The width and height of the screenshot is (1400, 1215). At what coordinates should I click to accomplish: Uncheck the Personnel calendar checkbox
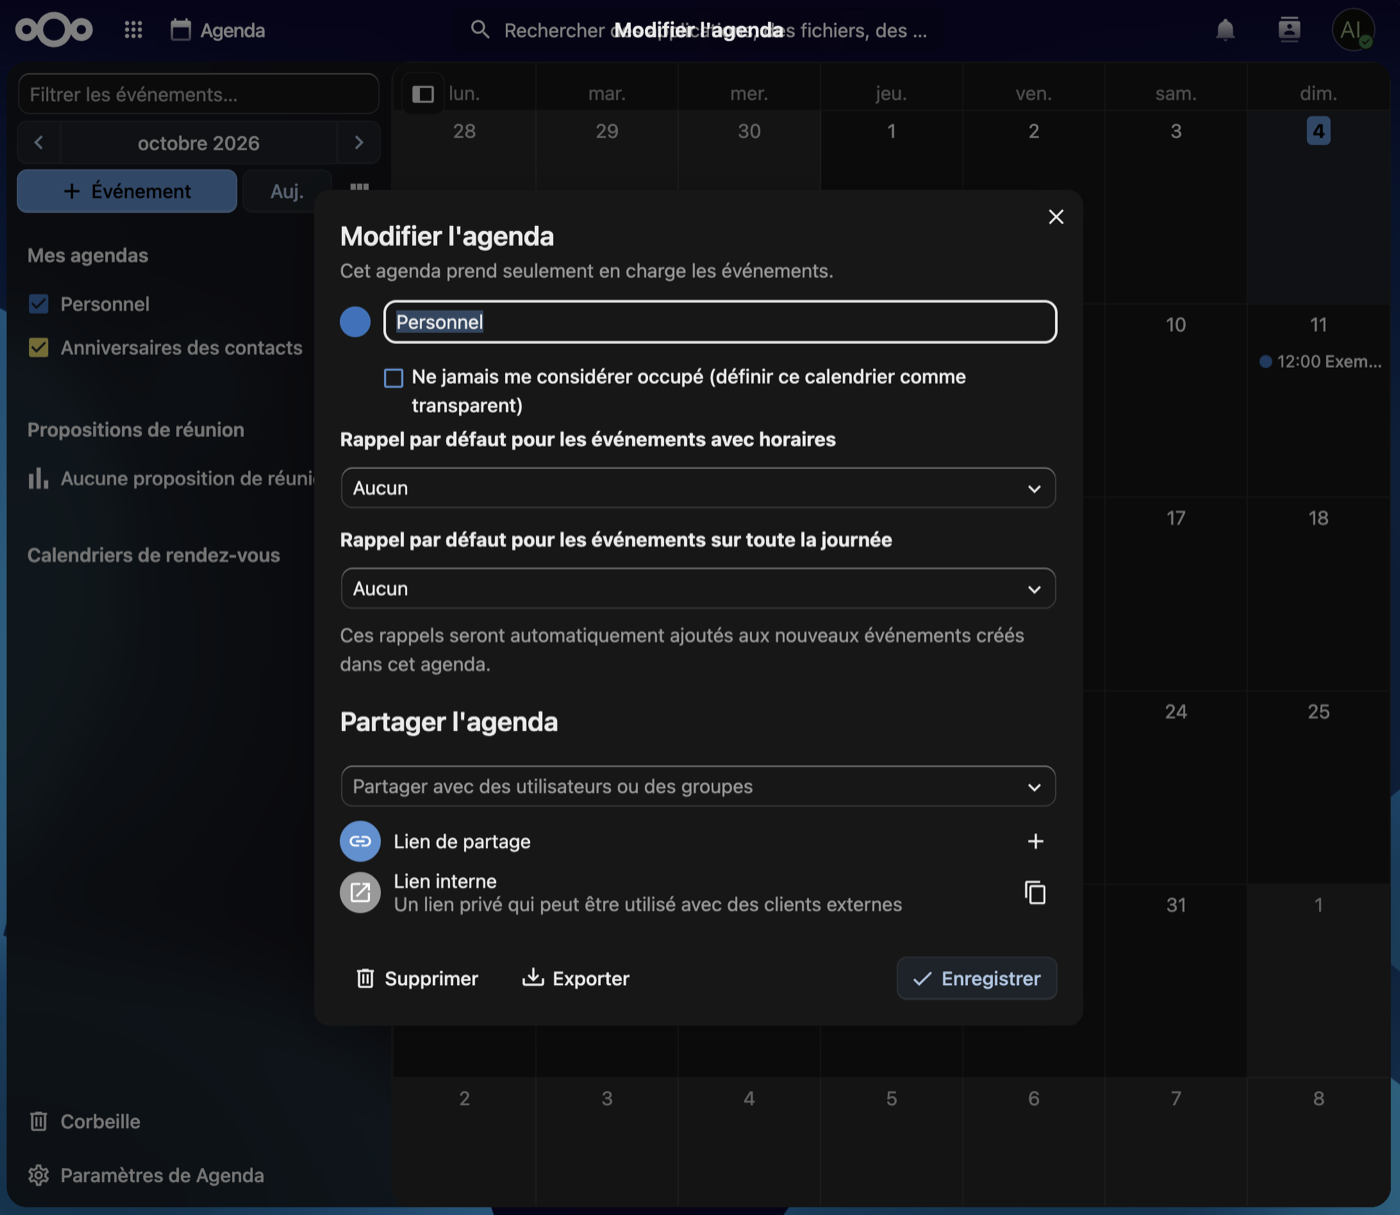point(39,304)
